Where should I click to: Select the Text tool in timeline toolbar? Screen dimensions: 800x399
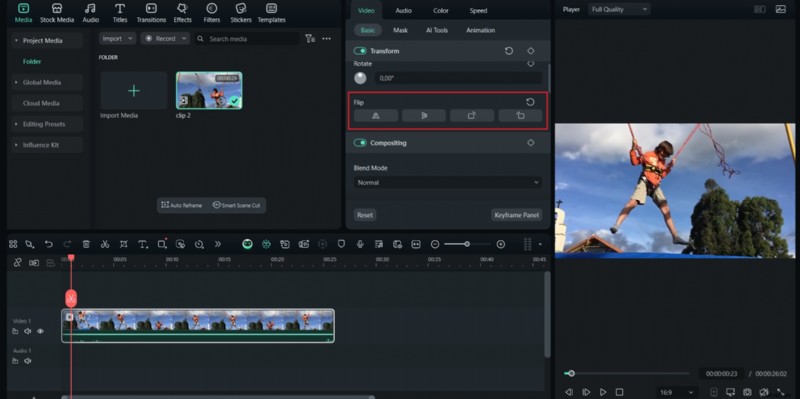point(143,244)
